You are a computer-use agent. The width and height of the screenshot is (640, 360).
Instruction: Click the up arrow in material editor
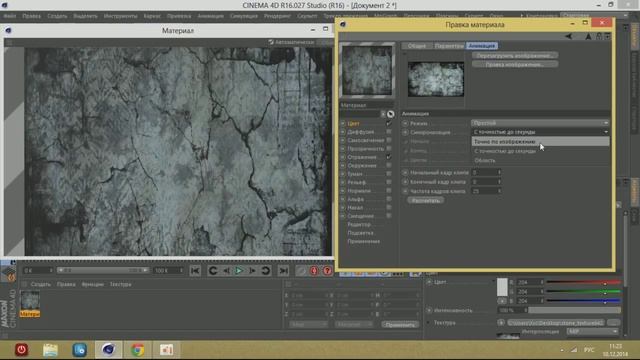pos(588,36)
